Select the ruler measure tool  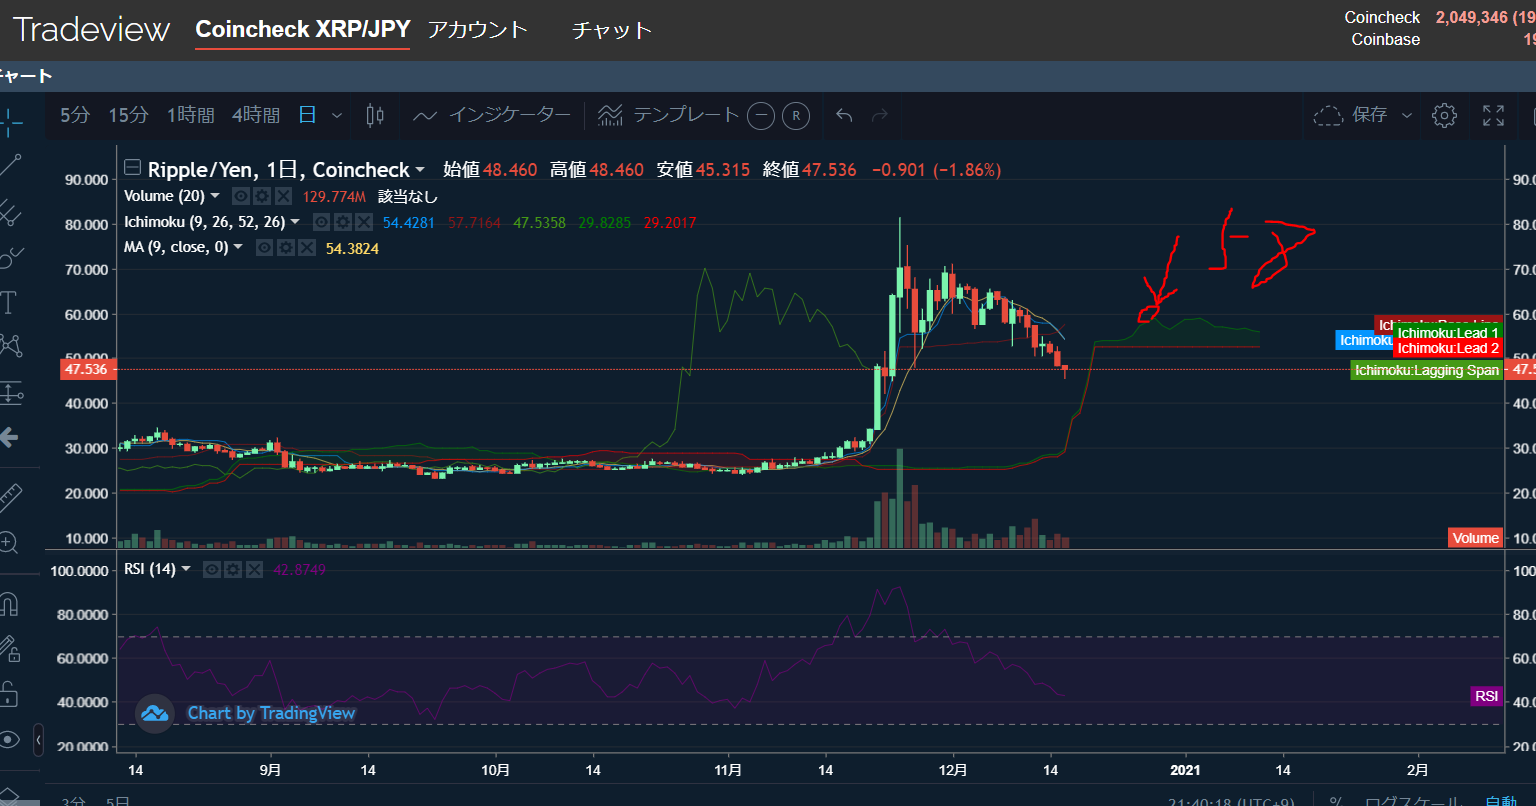click(9, 496)
